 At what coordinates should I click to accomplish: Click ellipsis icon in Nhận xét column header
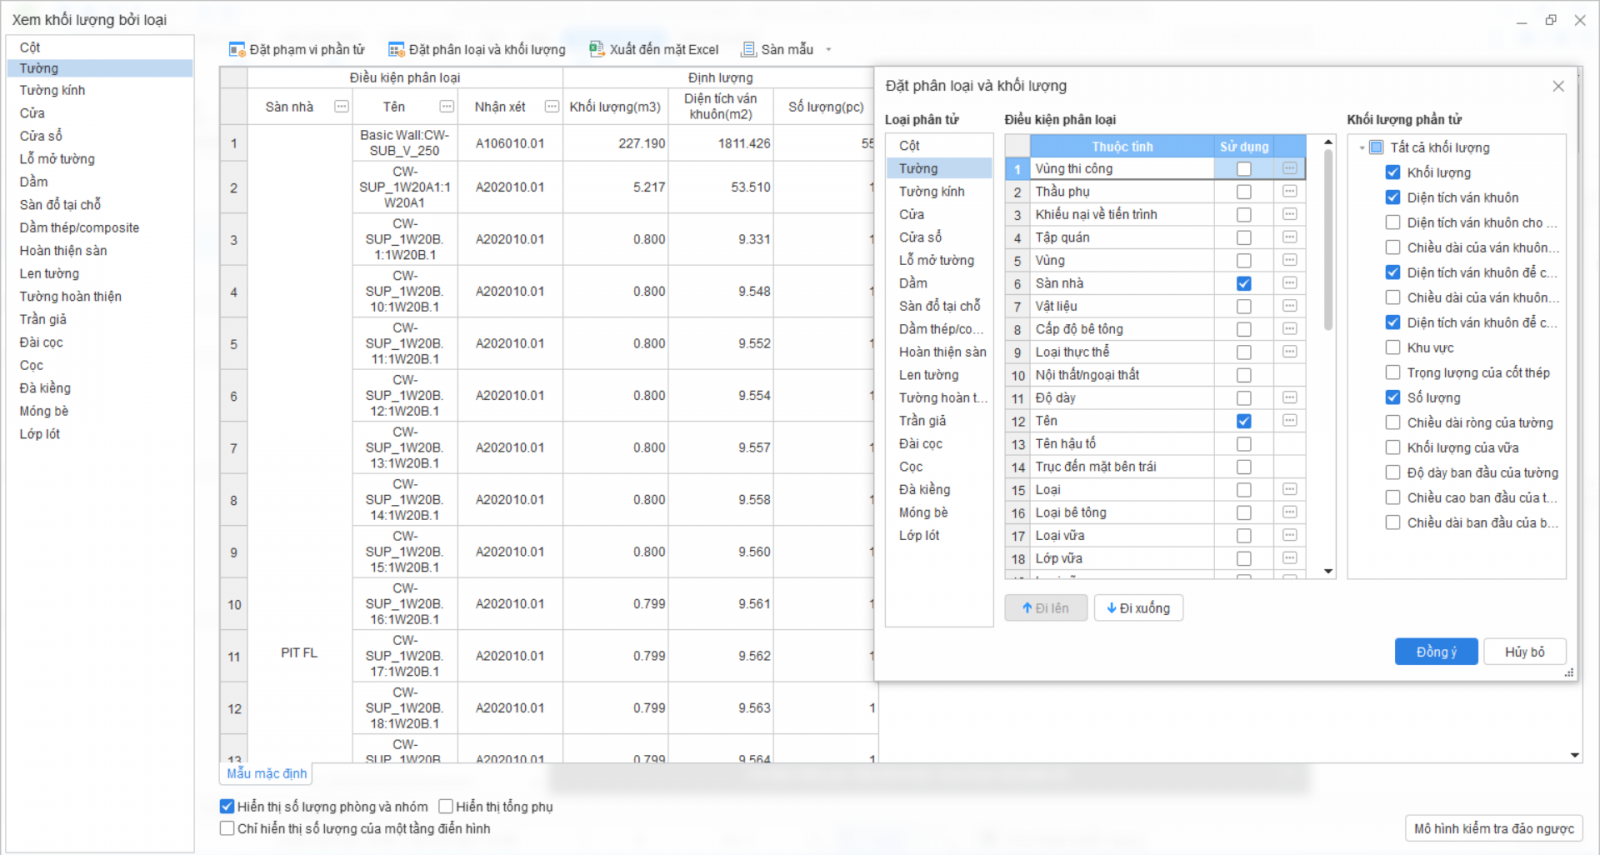pyautogui.click(x=551, y=107)
